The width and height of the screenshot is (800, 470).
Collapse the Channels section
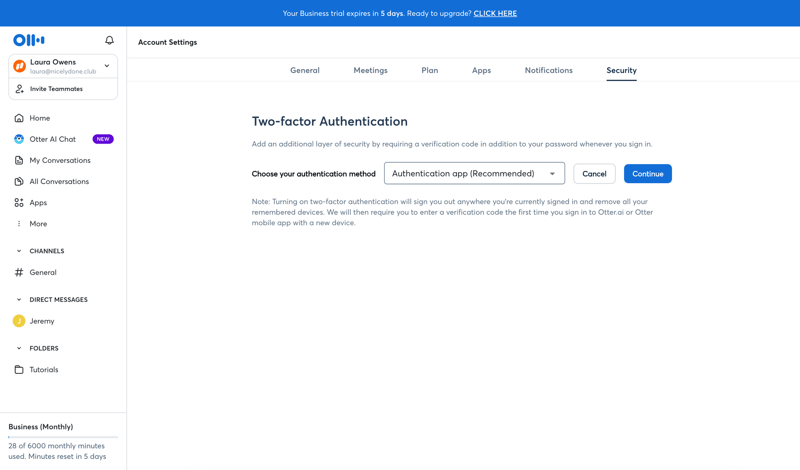tap(19, 251)
